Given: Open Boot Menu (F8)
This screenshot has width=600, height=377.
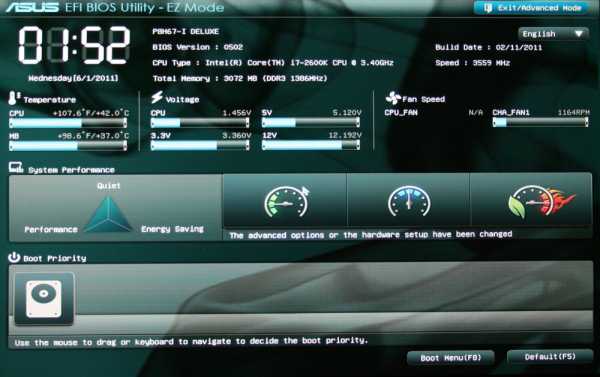Looking at the screenshot, I should pyautogui.click(x=450, y=358).
